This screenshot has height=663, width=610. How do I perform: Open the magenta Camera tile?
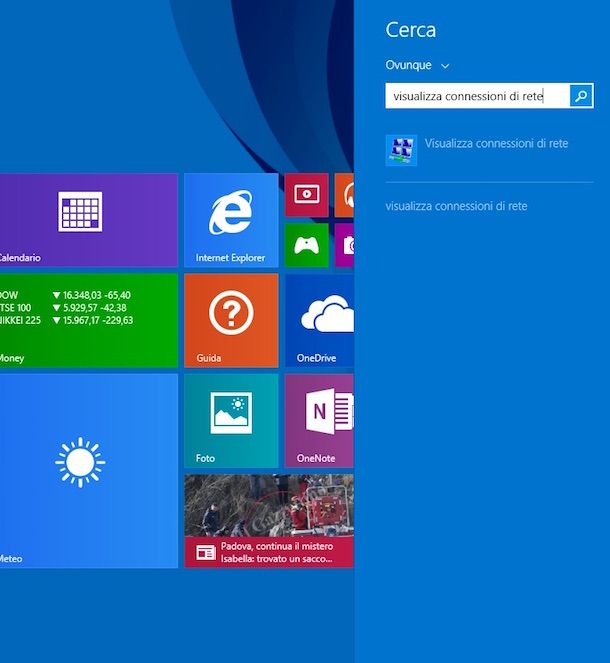344,245
